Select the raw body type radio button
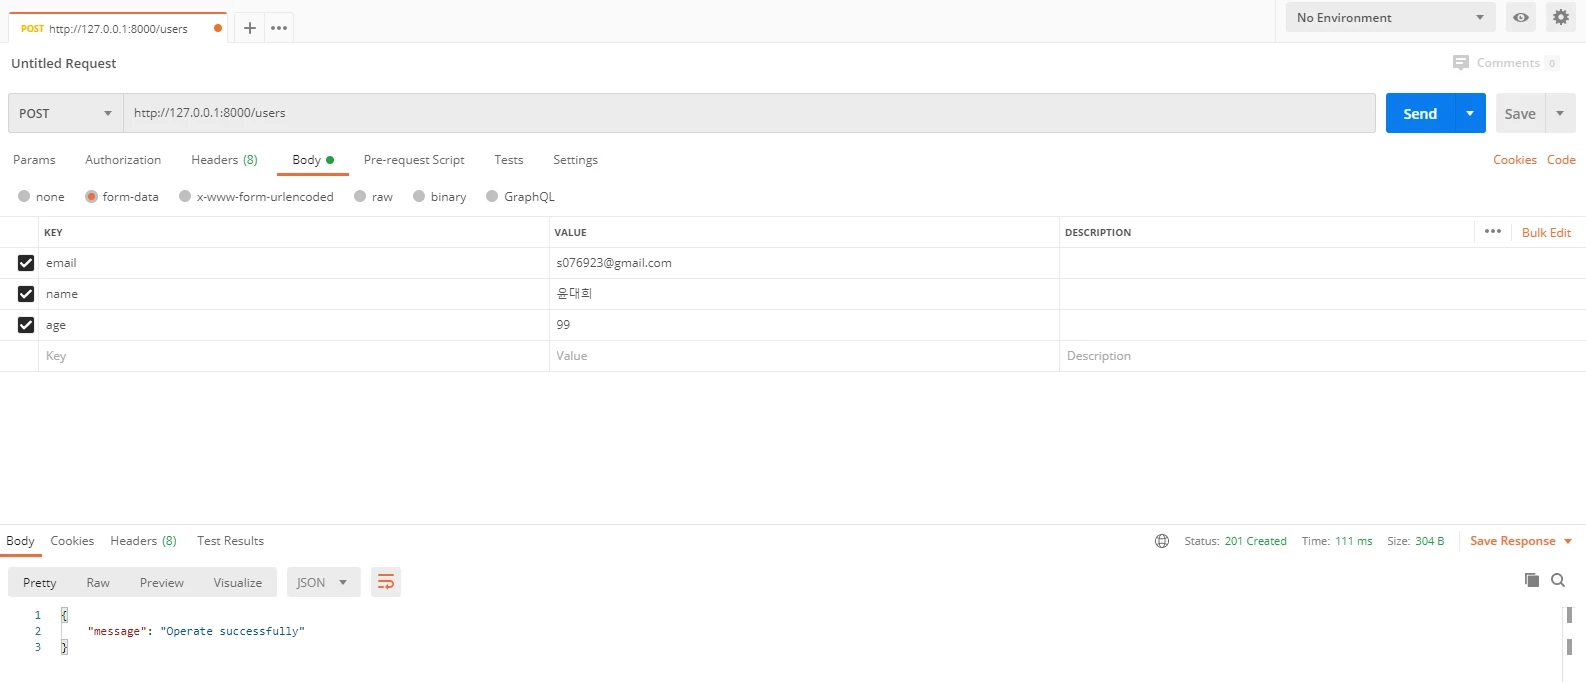The width and height of the screenshot is (1586, 682). tap(360, 197)
